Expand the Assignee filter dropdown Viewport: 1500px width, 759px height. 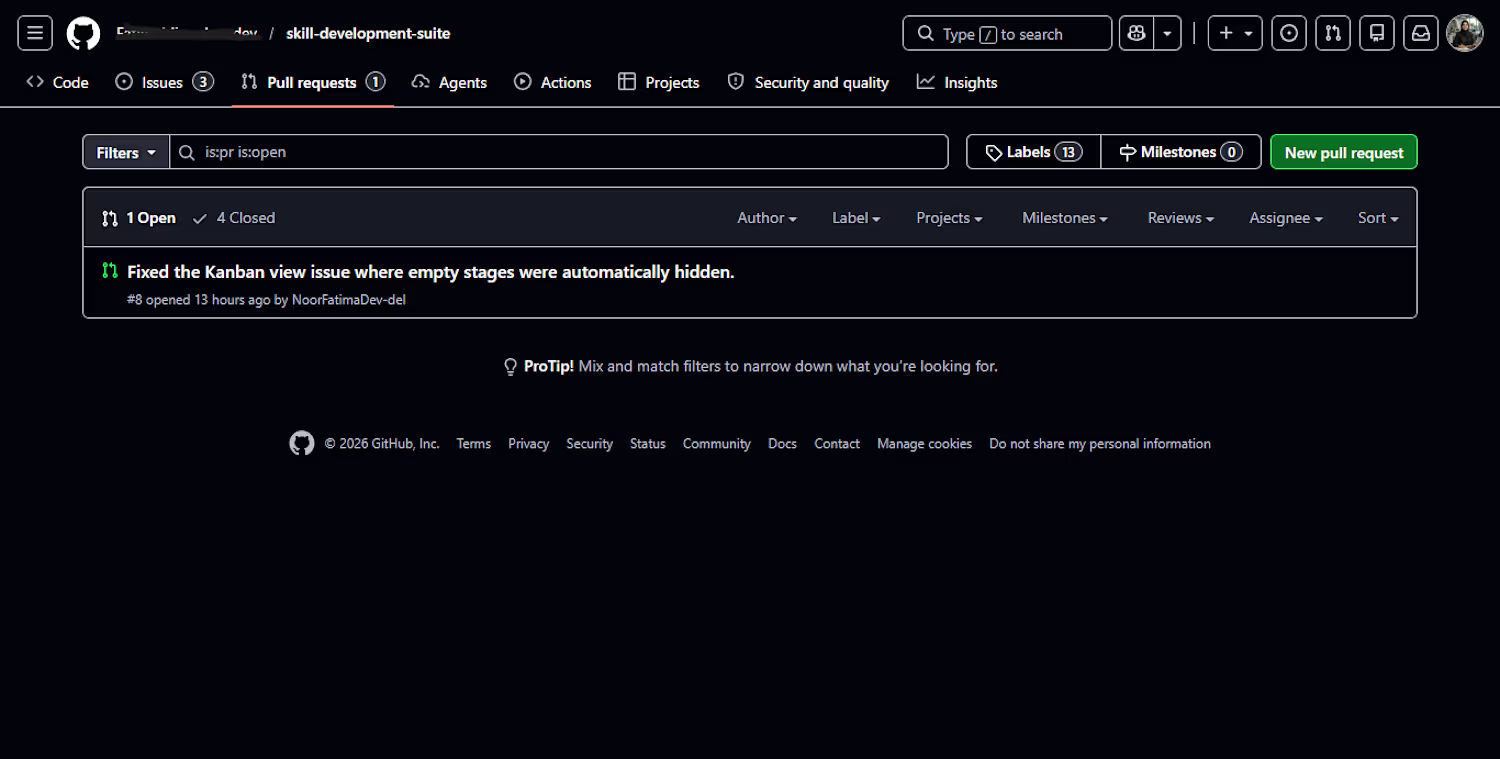1286,218
